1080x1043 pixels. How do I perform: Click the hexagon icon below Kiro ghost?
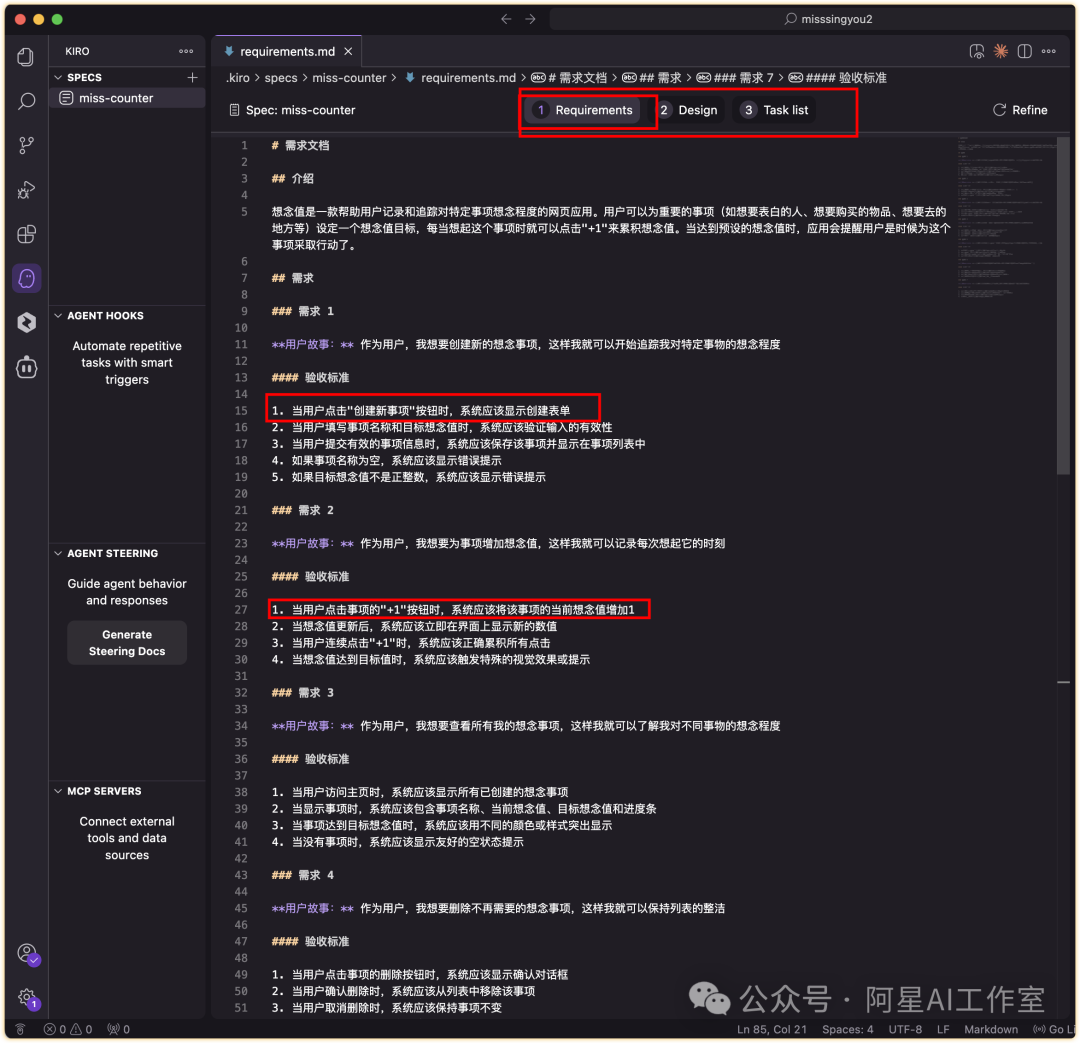[x=26, y=322]
